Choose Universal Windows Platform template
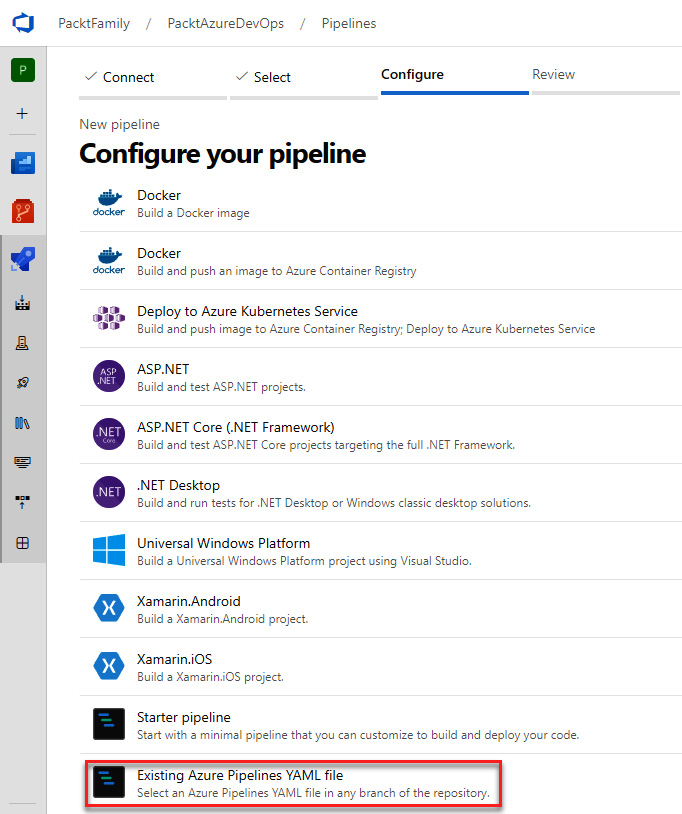This screenshot has width=682, height=814. [380, 551]
